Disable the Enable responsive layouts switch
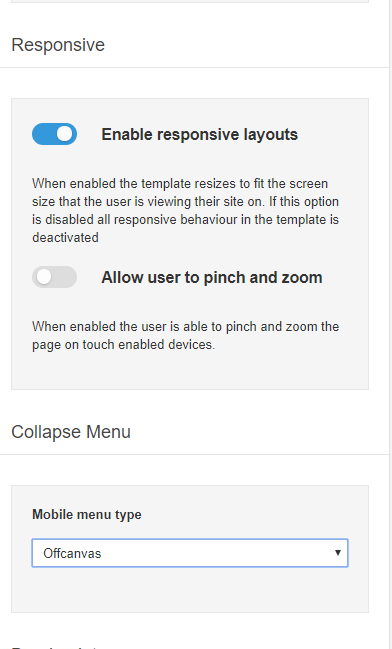Image resolution: width=392 pixels, height=649 pixels. pyautogui.click(x=54, y=134)
